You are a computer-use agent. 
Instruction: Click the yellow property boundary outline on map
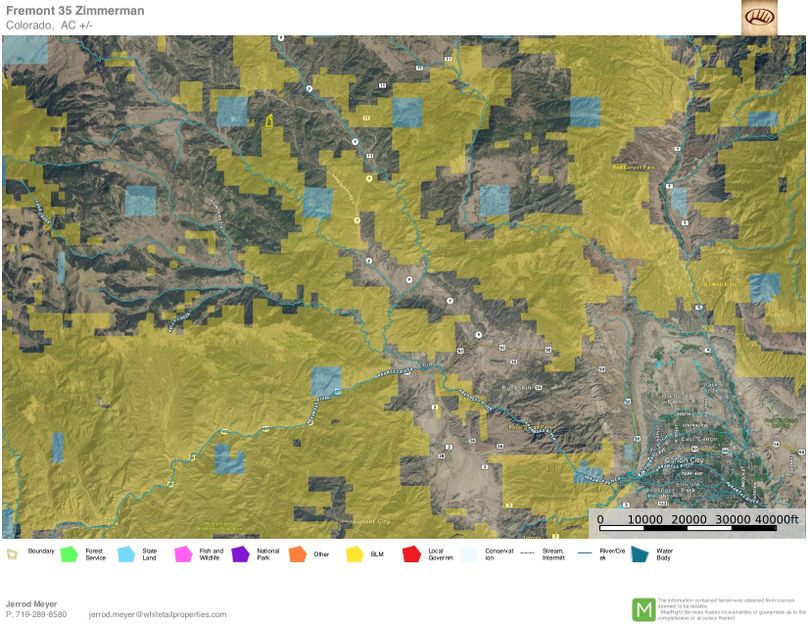tap(269, 121)
